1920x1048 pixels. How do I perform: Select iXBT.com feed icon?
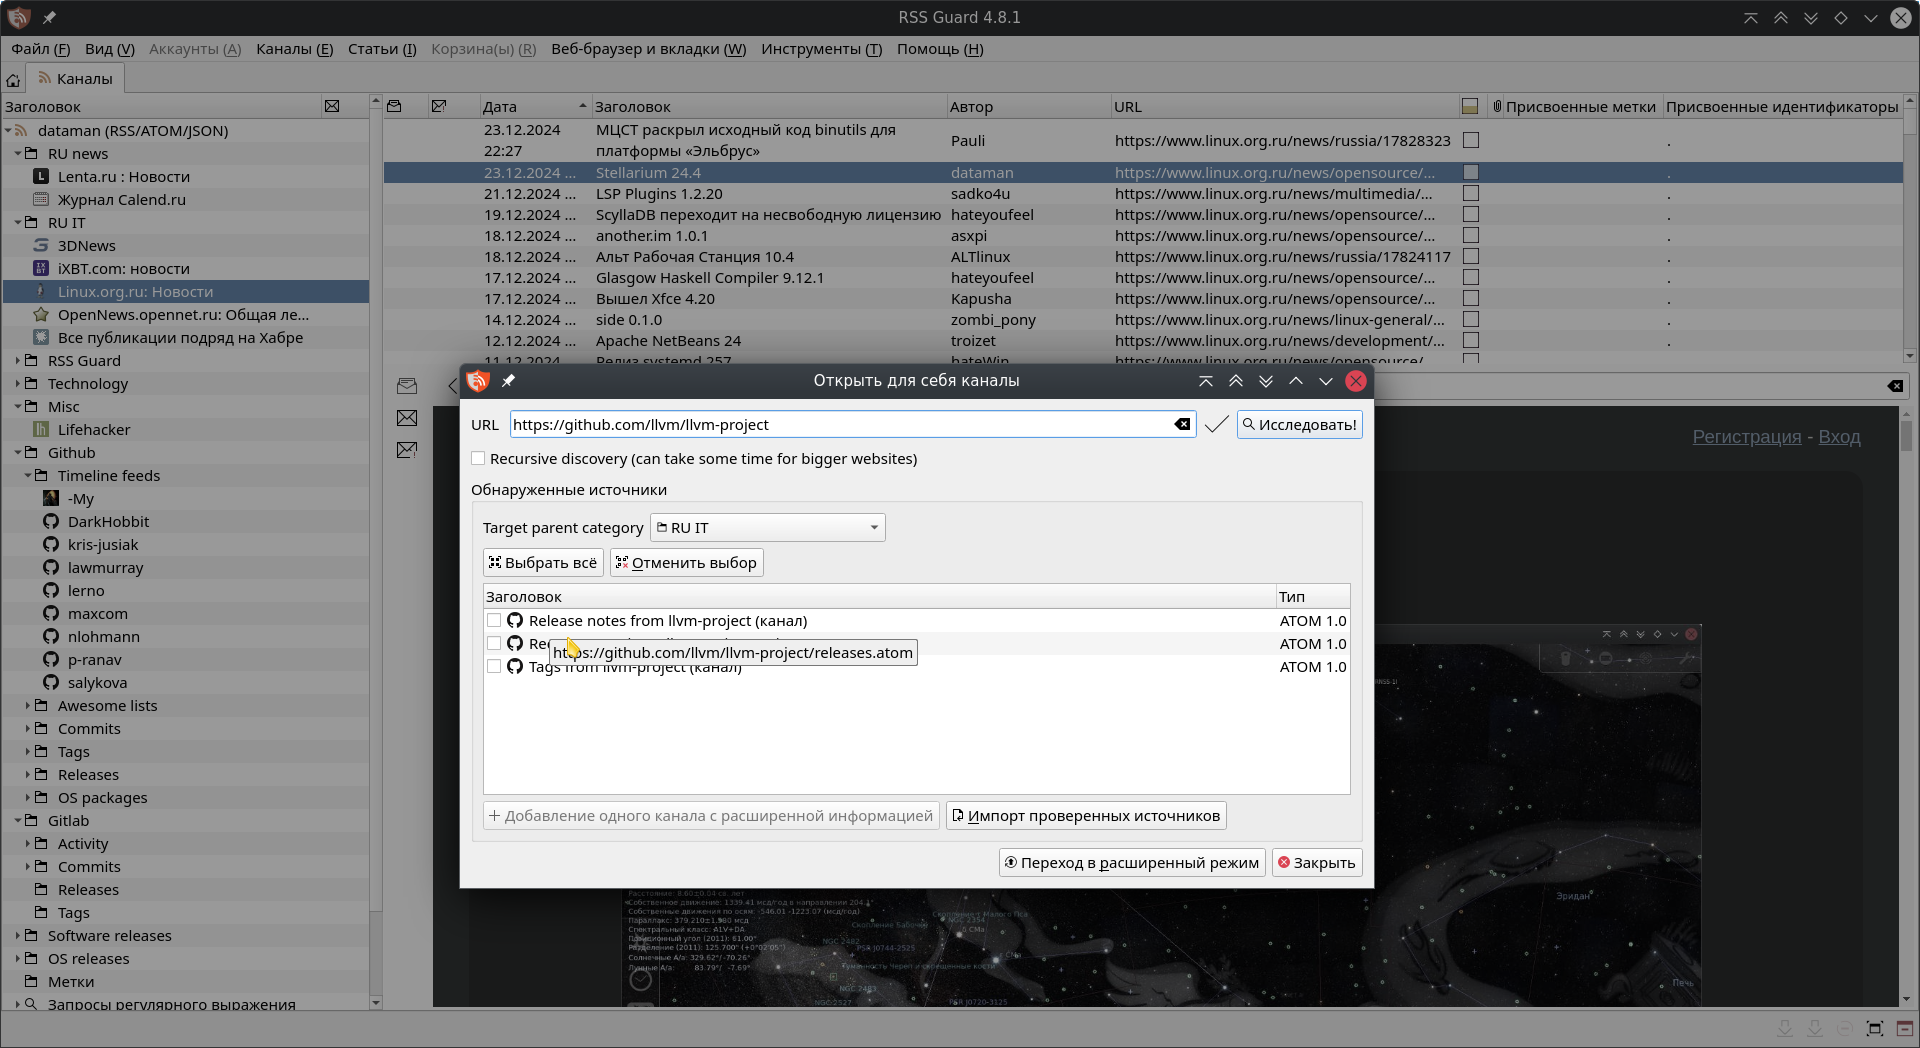(x=41, y=269)
